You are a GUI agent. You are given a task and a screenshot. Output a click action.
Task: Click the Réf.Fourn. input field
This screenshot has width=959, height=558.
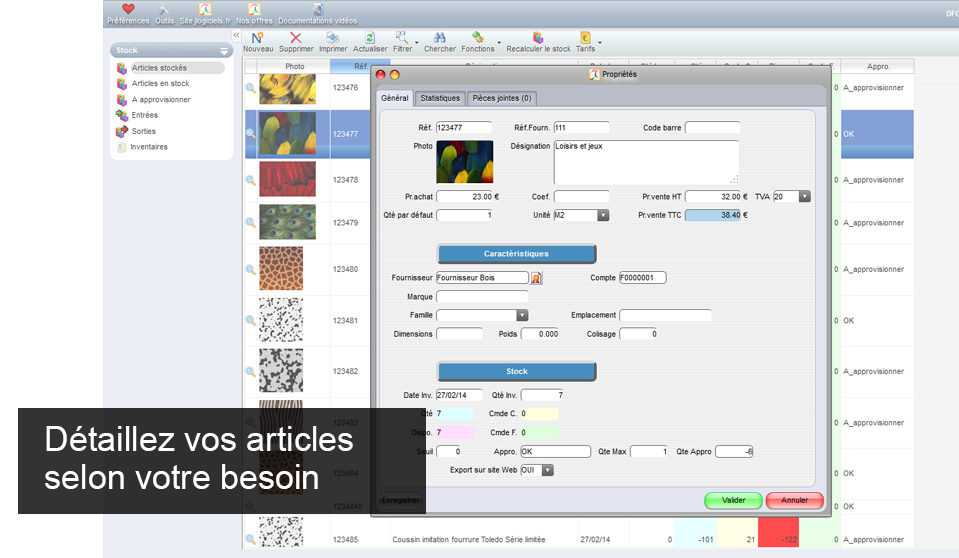tap(582, 128)
